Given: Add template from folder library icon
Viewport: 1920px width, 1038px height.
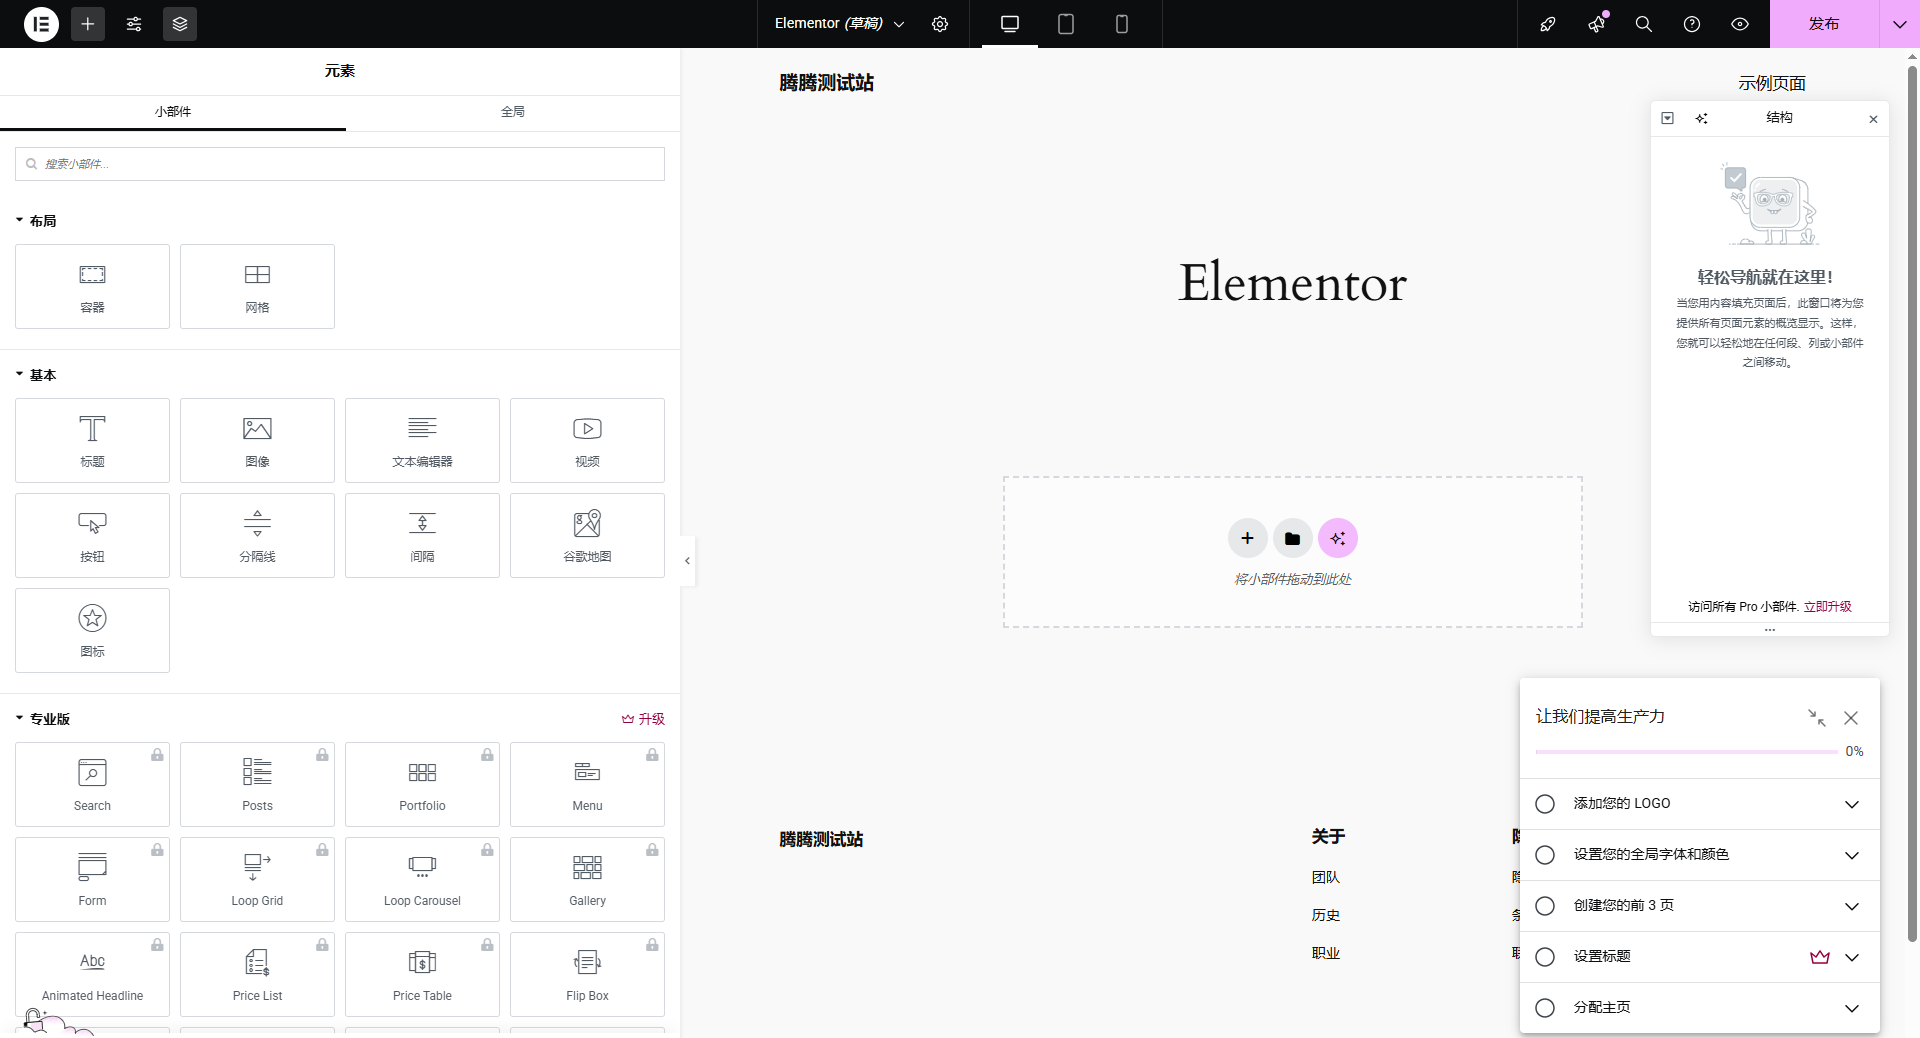Looking at the screenshot, I should pos(1292,538).
